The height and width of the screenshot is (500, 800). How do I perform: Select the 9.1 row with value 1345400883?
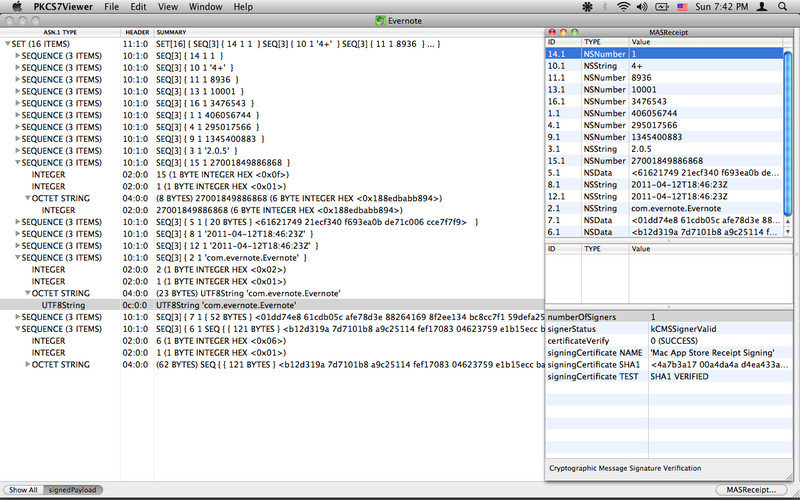click(664, 137)
